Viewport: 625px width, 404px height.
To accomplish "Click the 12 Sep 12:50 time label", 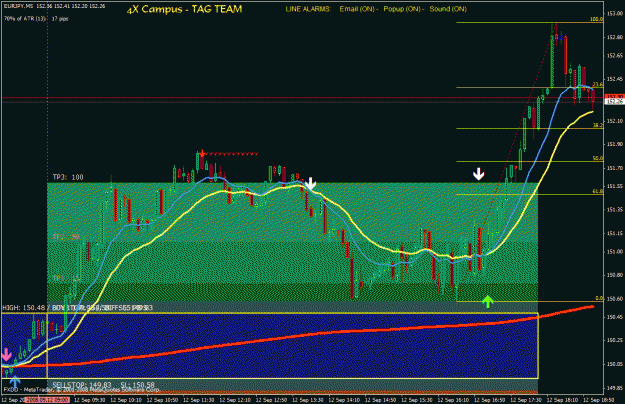I will (271, 400).
